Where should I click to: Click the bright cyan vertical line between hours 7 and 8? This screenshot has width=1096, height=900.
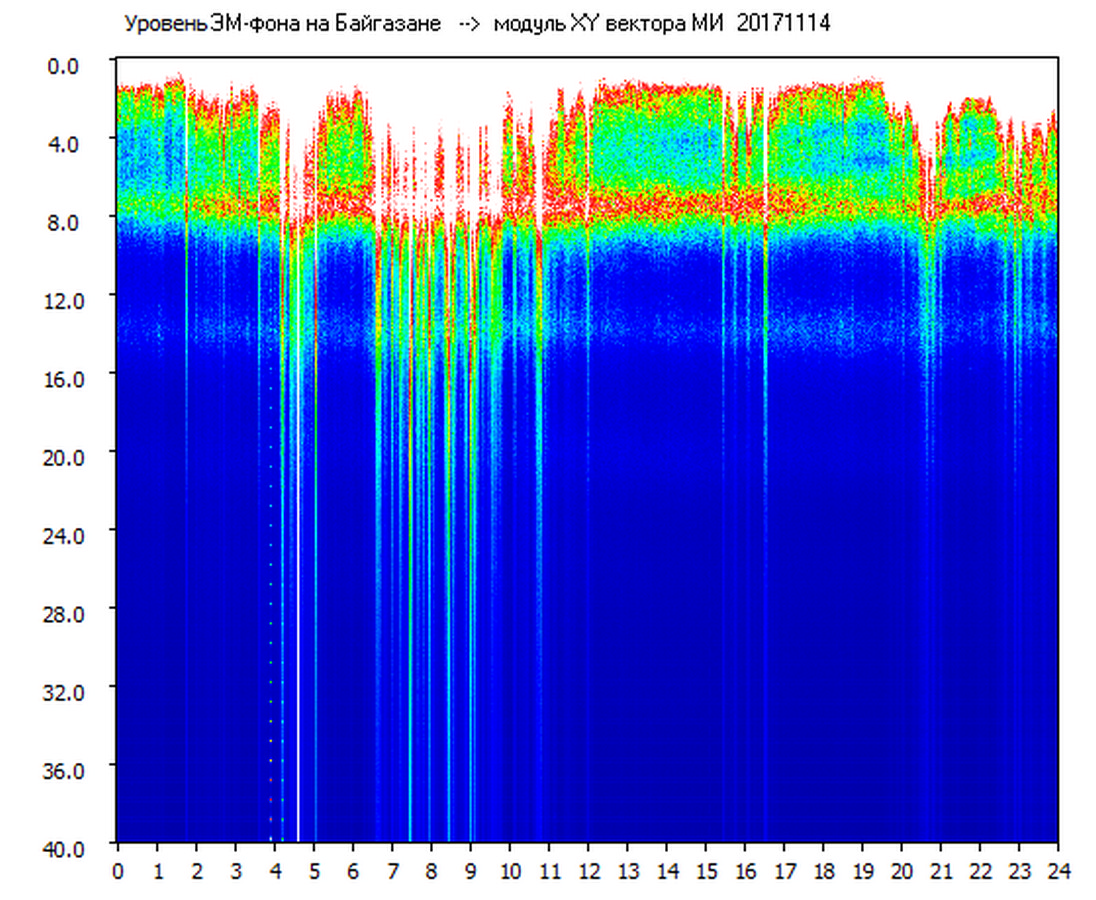point(410,600)
